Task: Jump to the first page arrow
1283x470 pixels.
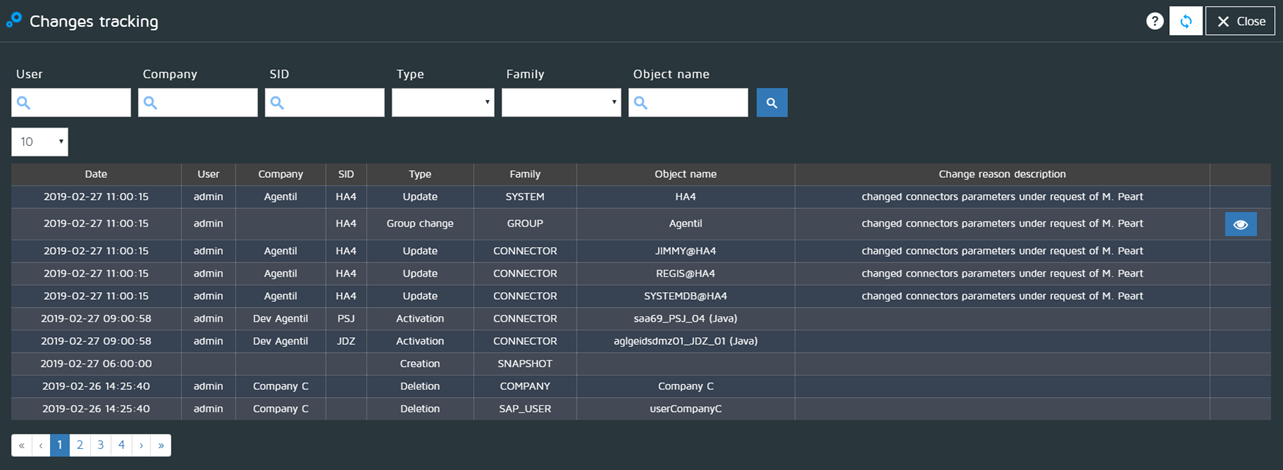Action: [x=21, y=445]
